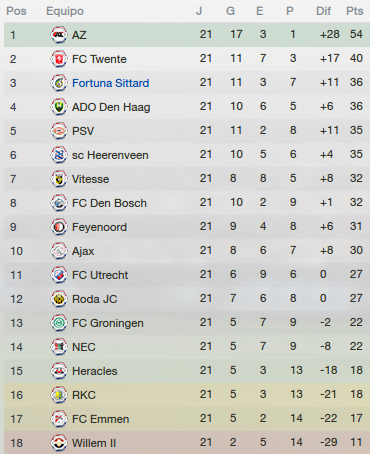The width and height of the screenshot is (370, 454).
Task: Sort the table by Pts column header
Action: point(355,11)
